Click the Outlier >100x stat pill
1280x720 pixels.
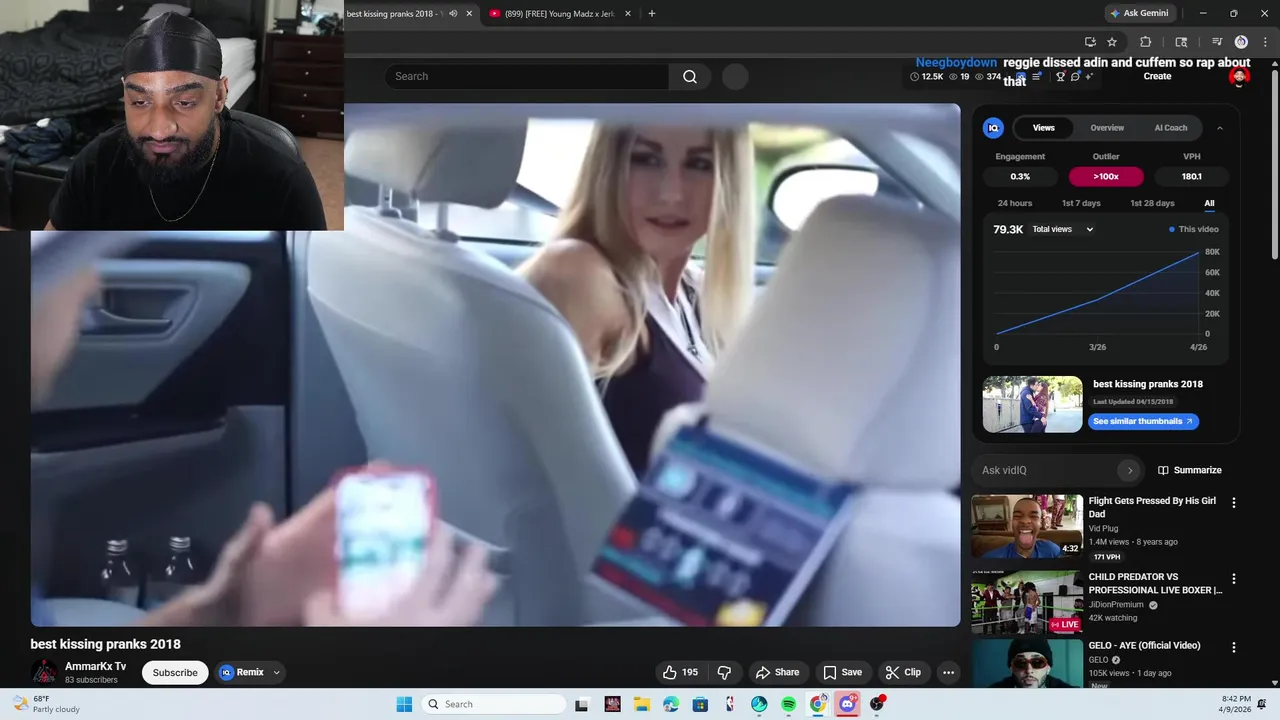[x=1106, y=176]
